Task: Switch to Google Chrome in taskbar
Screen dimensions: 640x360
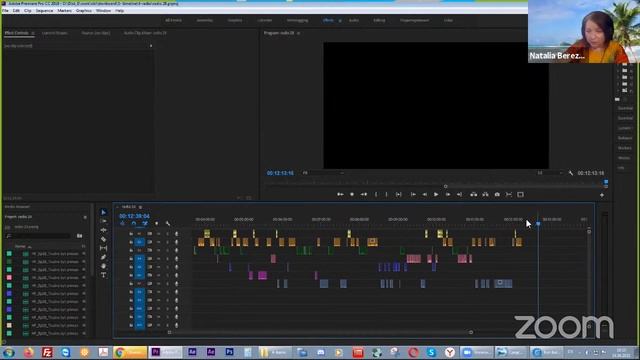Action: point(130,352)
